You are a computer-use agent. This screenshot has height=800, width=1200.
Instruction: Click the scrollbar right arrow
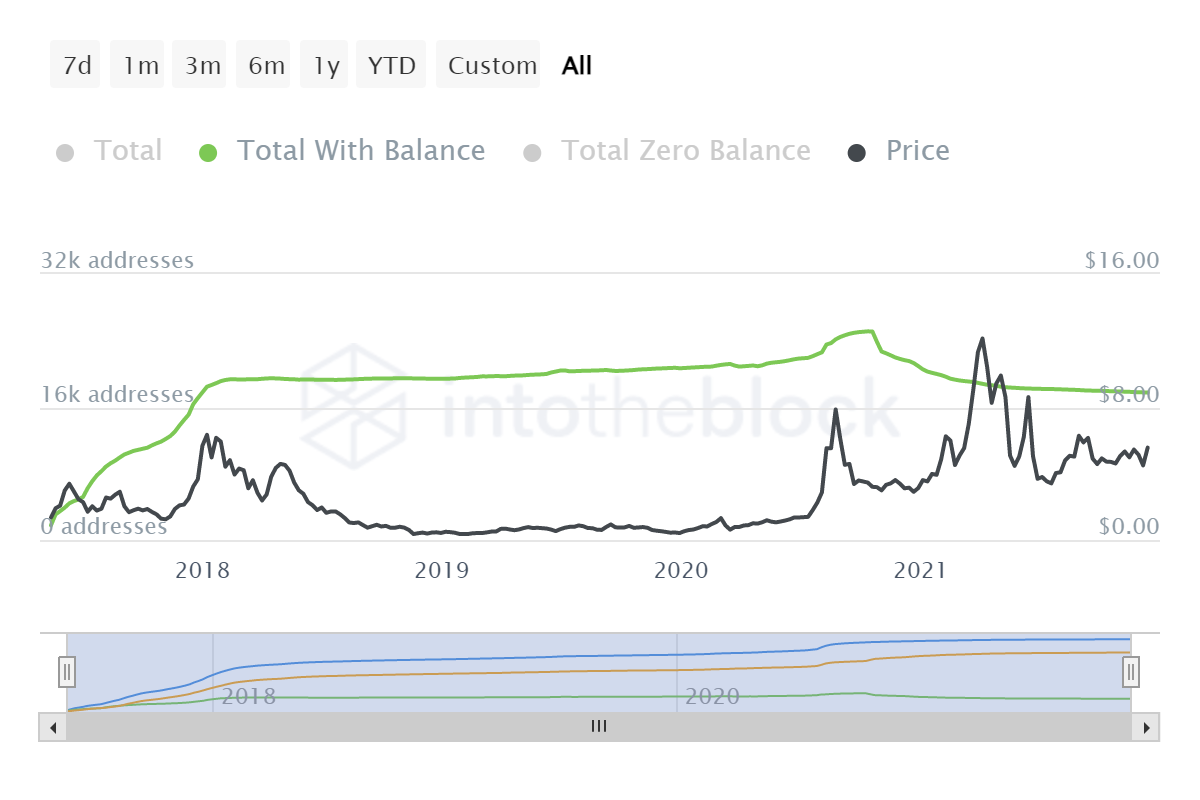coord(1146,728)
